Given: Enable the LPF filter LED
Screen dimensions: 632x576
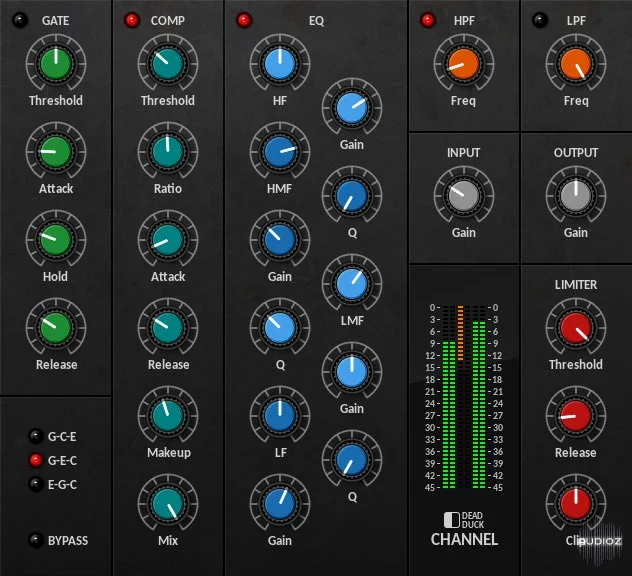Looking at the screenshot, I should tap(540, 20).
